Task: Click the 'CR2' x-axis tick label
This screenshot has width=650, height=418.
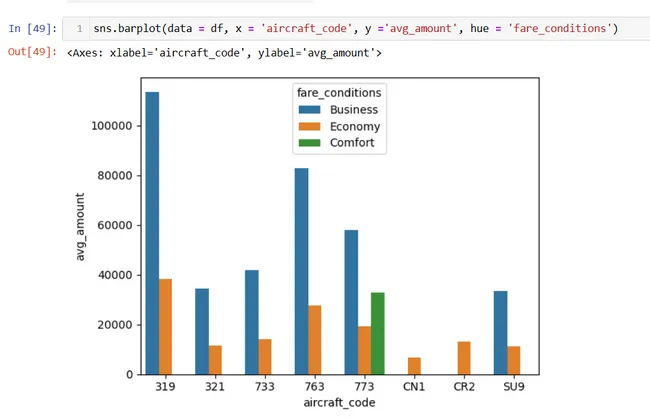Action: click(x=464, y=386)
